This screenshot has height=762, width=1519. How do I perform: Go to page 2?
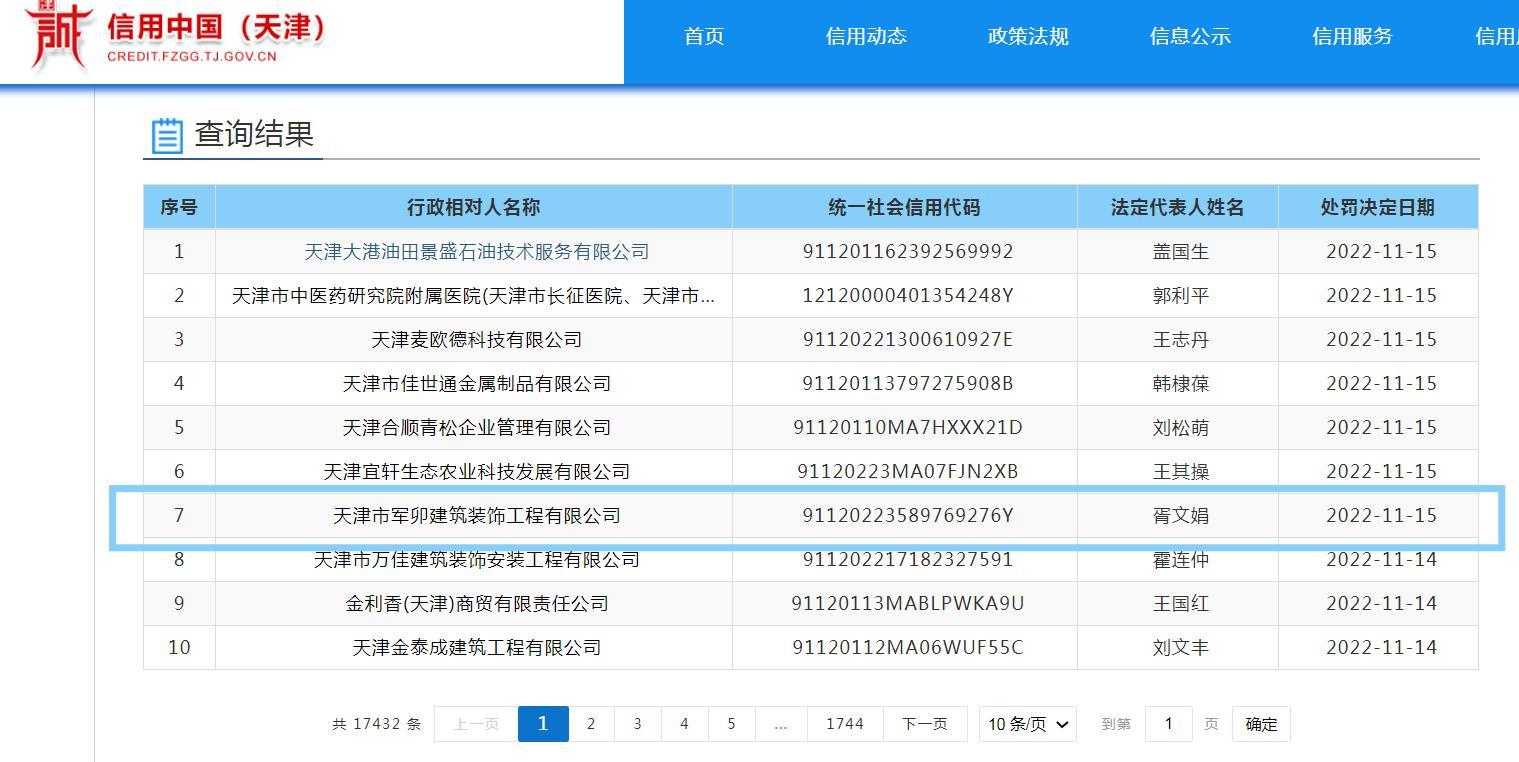(x=591, y=724)
